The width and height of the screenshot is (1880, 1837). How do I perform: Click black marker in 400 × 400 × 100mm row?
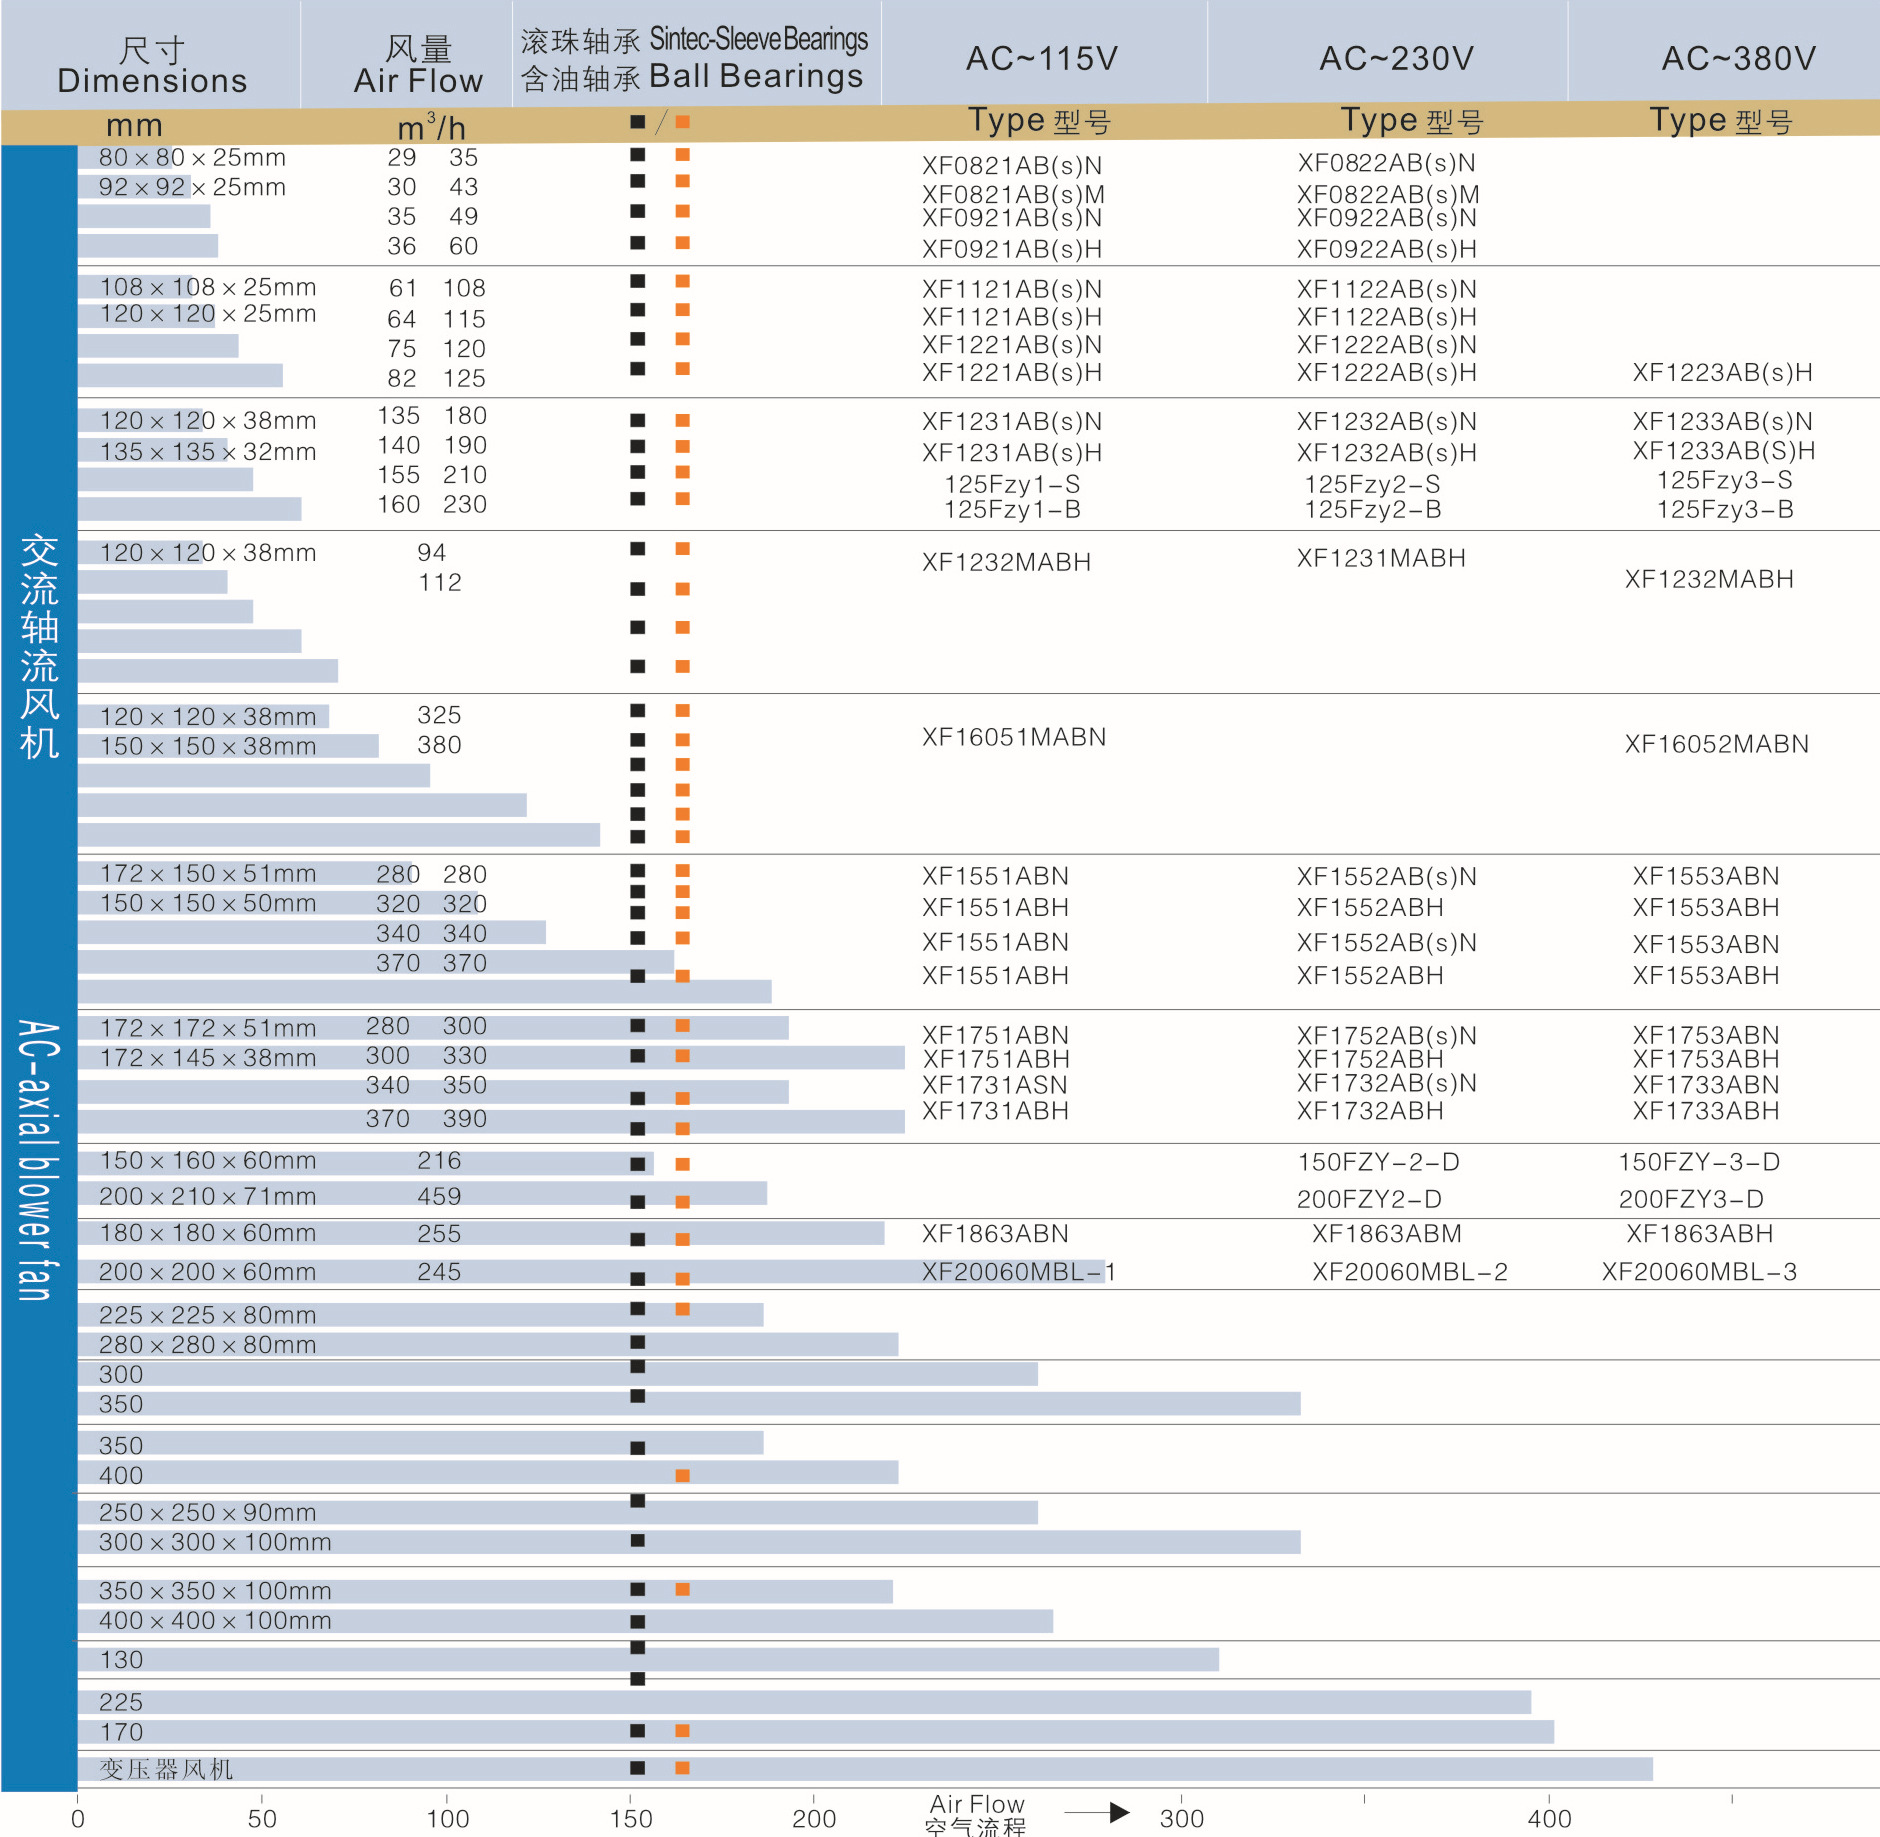[x=637, y=1621]
